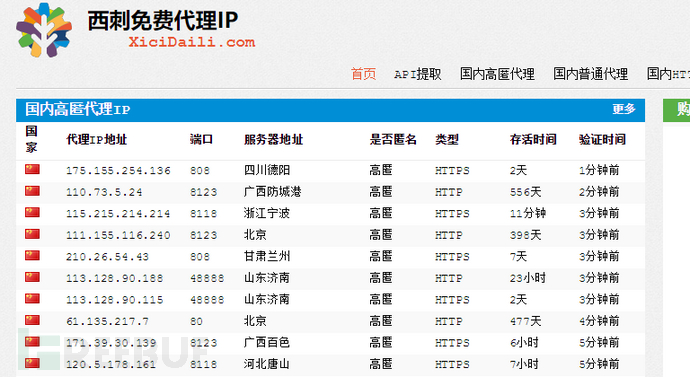Click China flag in 171.39.30.139 row
690x377 pixels.
pyautogui.click(x=32, y=341)
